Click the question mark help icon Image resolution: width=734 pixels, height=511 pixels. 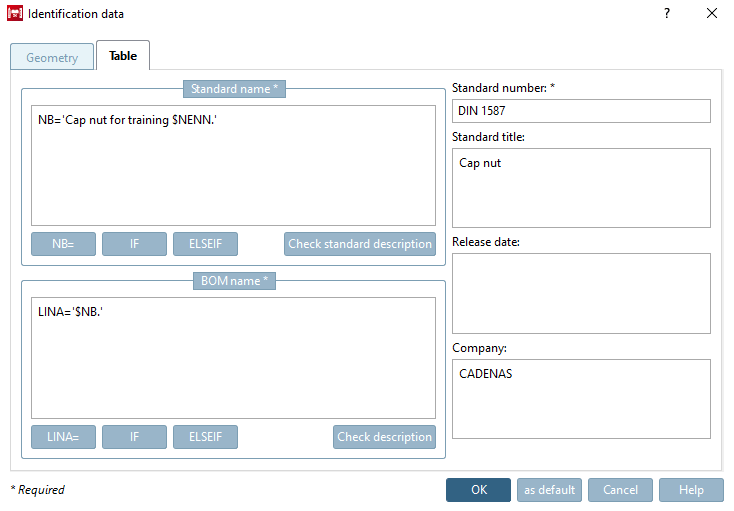(x=667, y=14)
